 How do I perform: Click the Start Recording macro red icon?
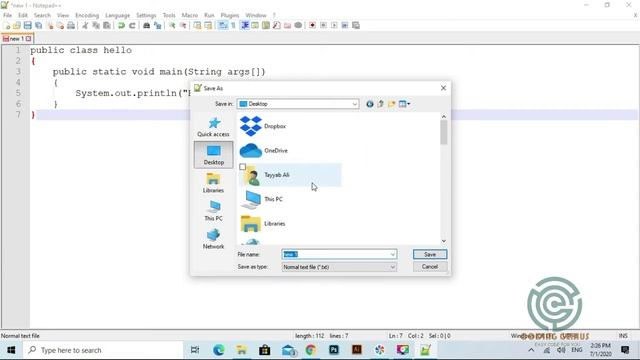point(312,25)
